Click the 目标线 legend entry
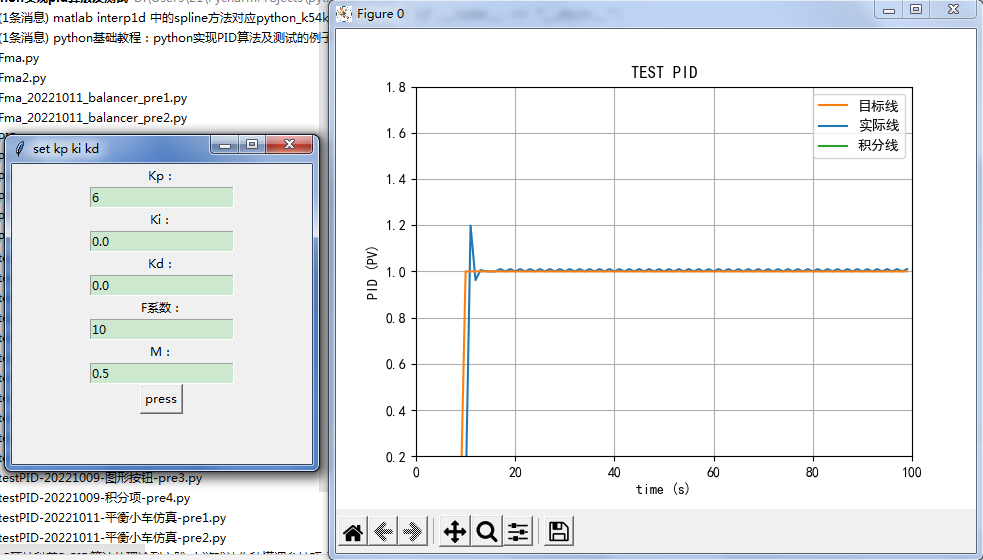The width and height of the screenshot is (983, 560). click(877, 106)
